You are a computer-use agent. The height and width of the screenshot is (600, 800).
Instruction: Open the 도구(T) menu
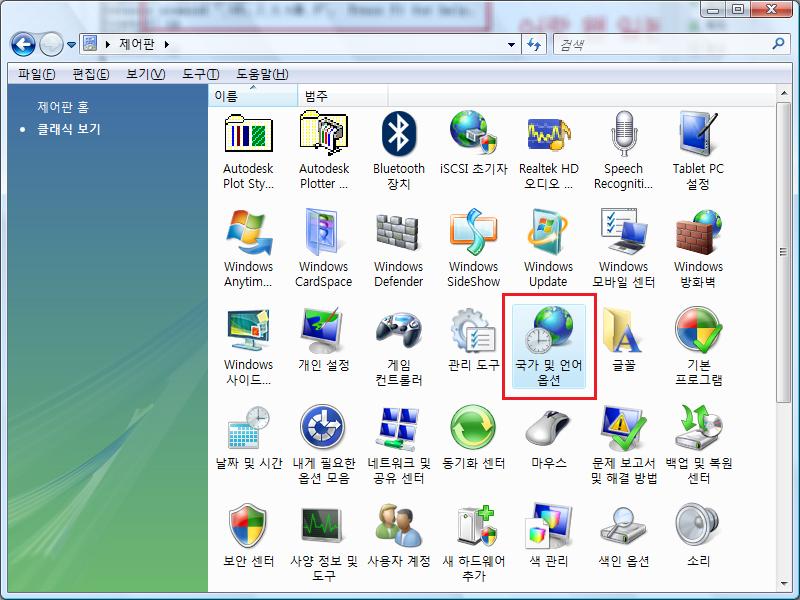click(201, 74)
